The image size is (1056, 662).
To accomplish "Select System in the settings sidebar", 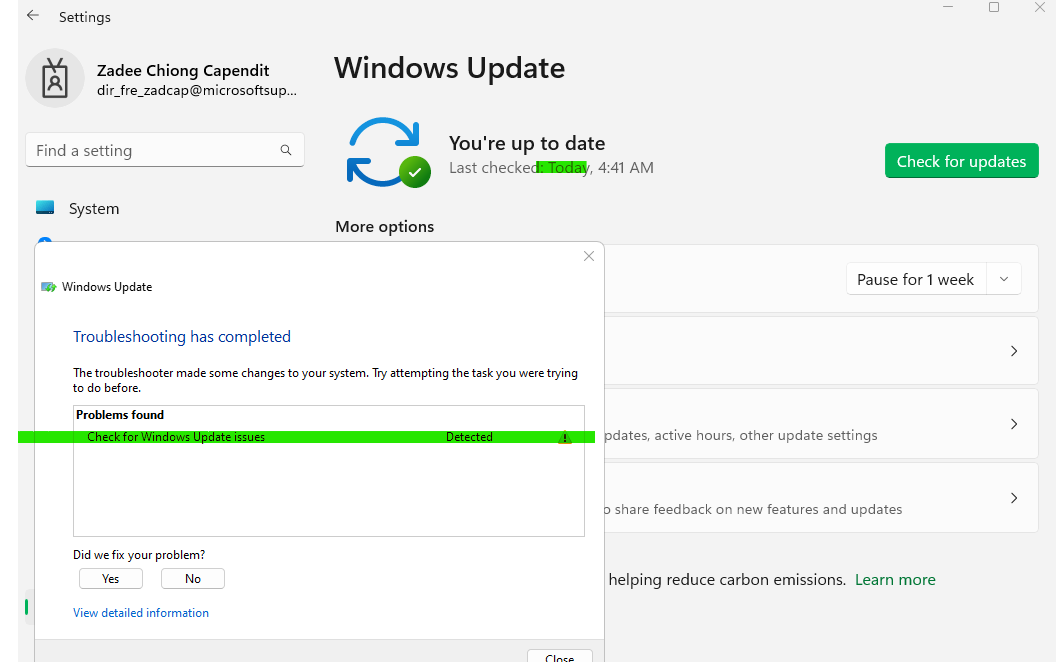I will tap(94, 209).
